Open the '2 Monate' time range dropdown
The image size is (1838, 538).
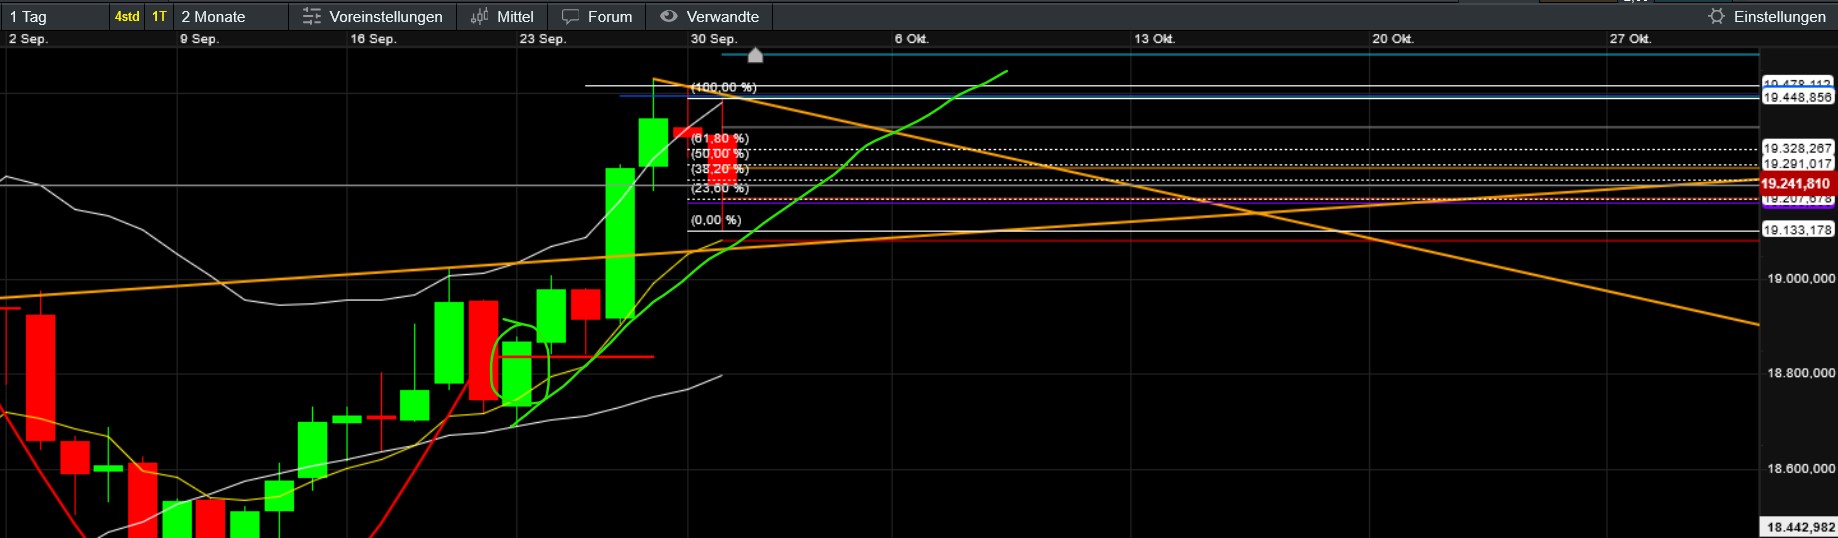[230, 16]
